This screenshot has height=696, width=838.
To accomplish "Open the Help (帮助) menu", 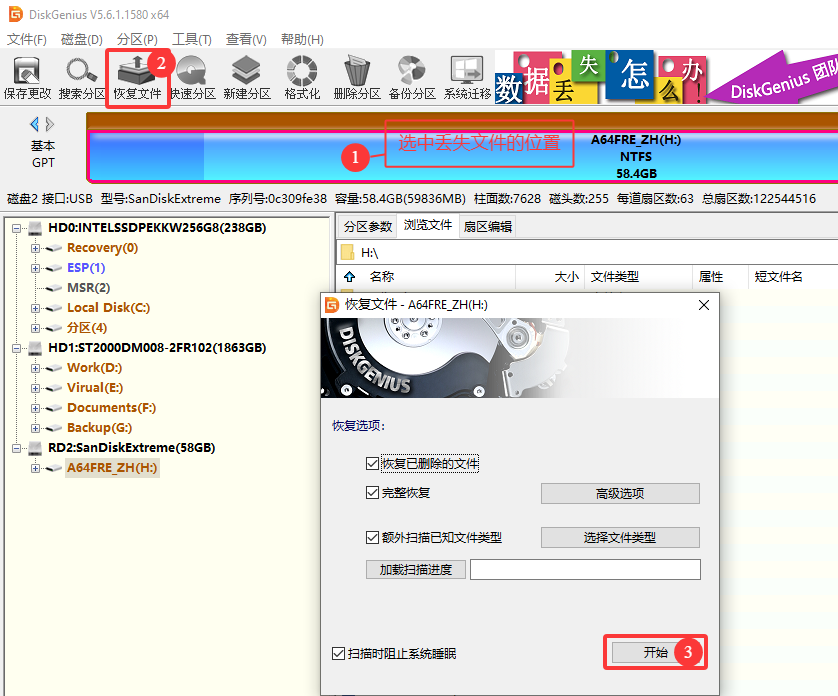I will (302, 40).
